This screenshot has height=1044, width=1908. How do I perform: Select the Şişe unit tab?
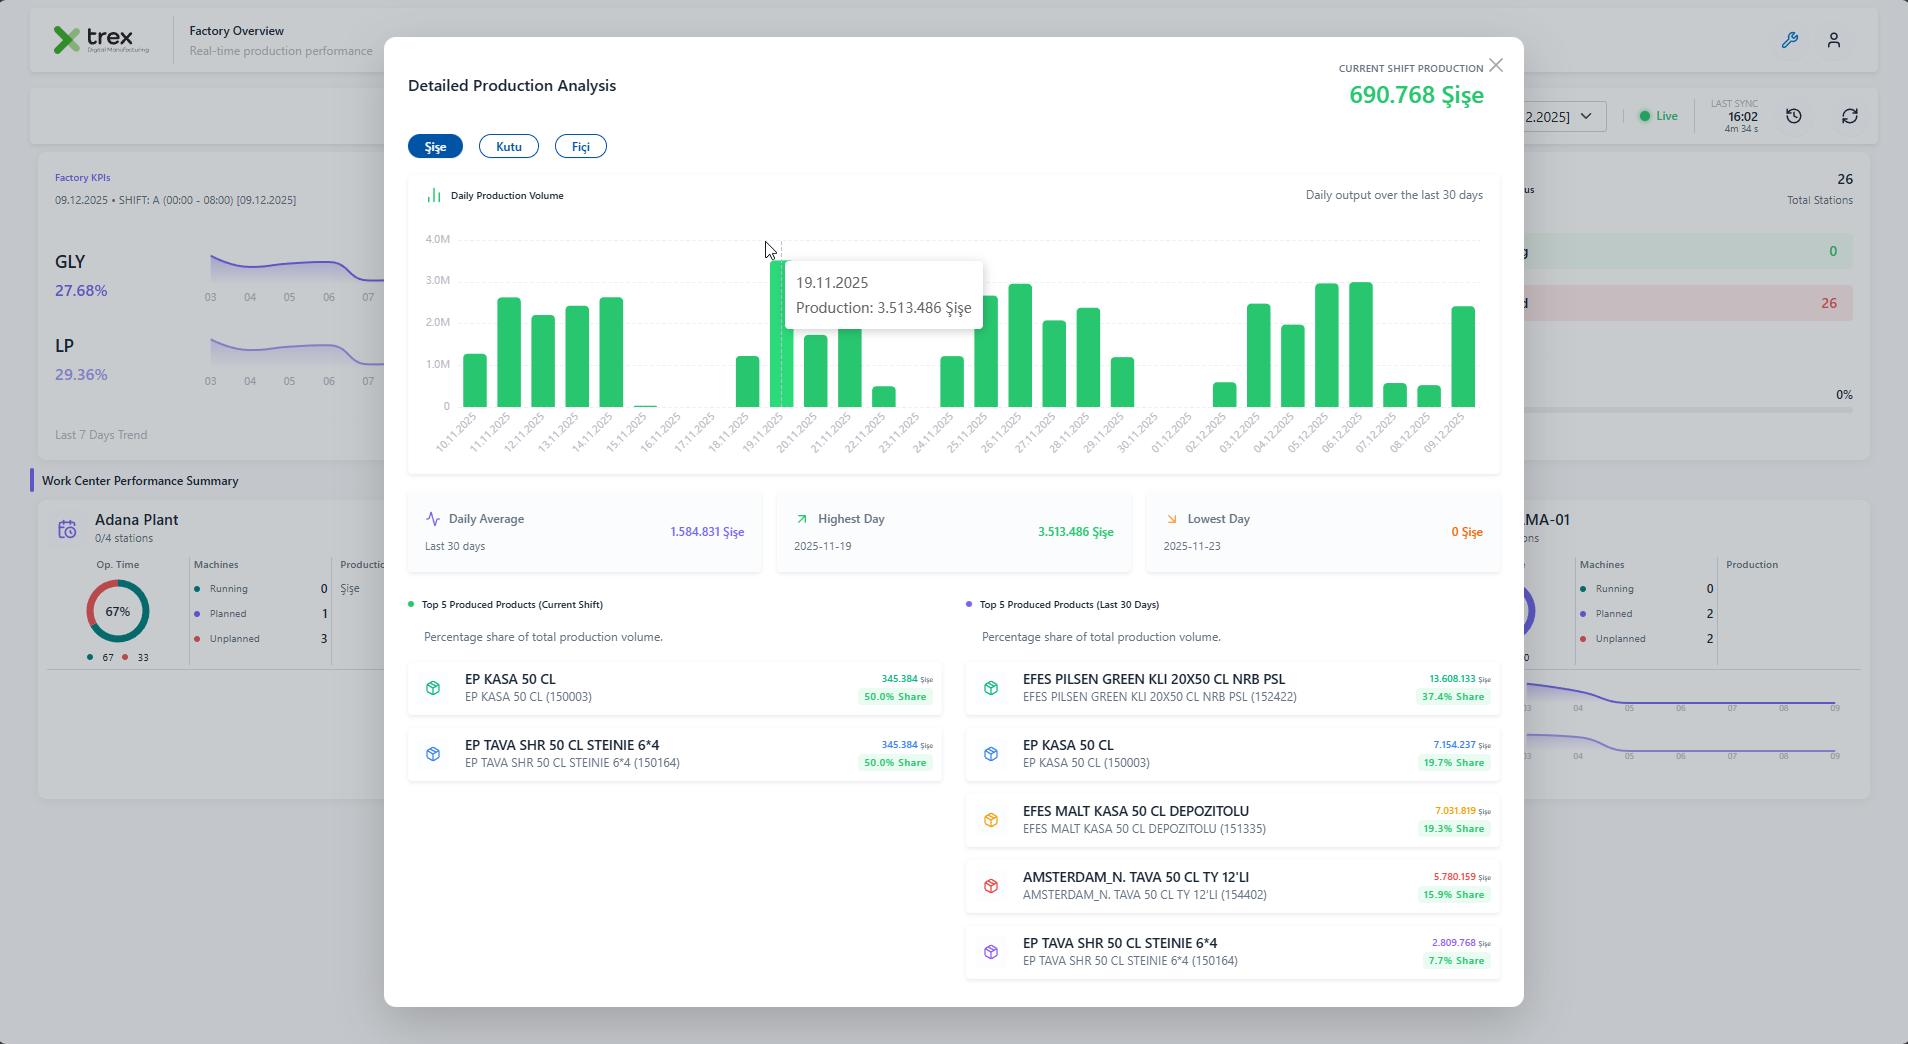pyautogui.click(x=435, y=146)
